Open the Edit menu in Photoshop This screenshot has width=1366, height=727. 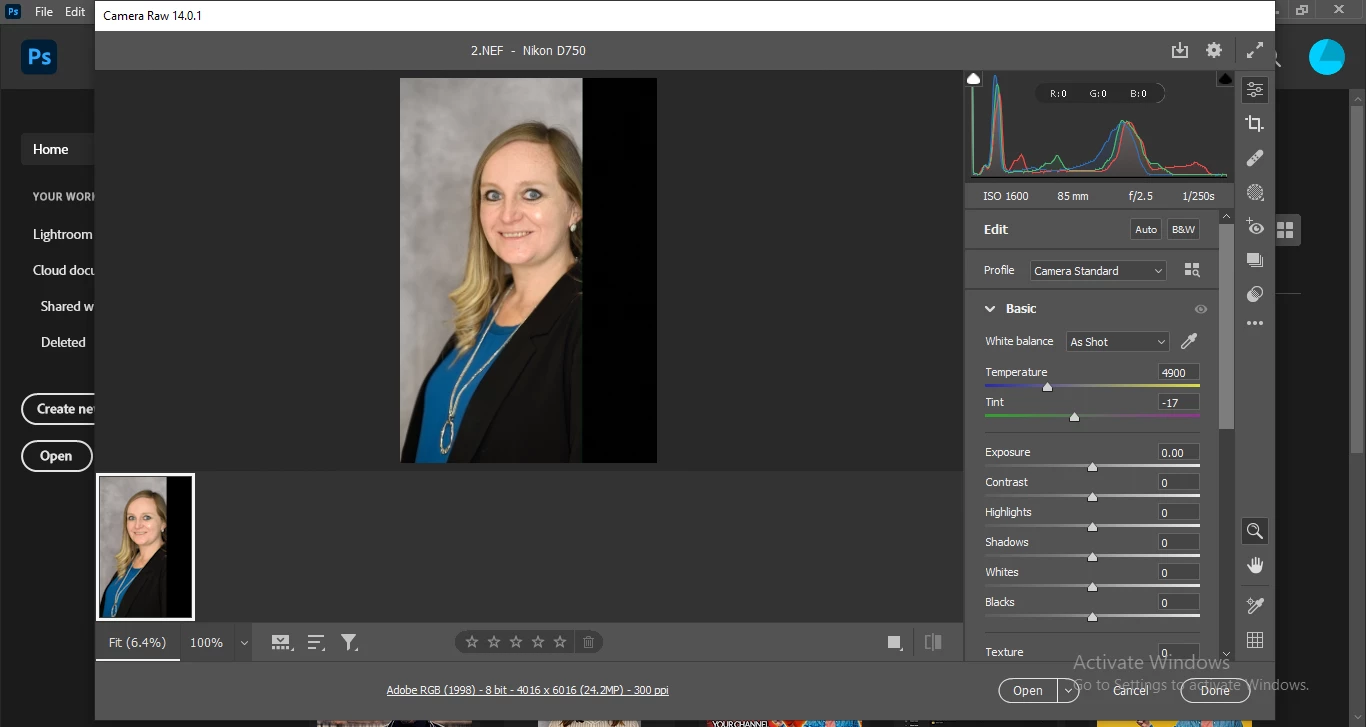[x=75, y=12]
